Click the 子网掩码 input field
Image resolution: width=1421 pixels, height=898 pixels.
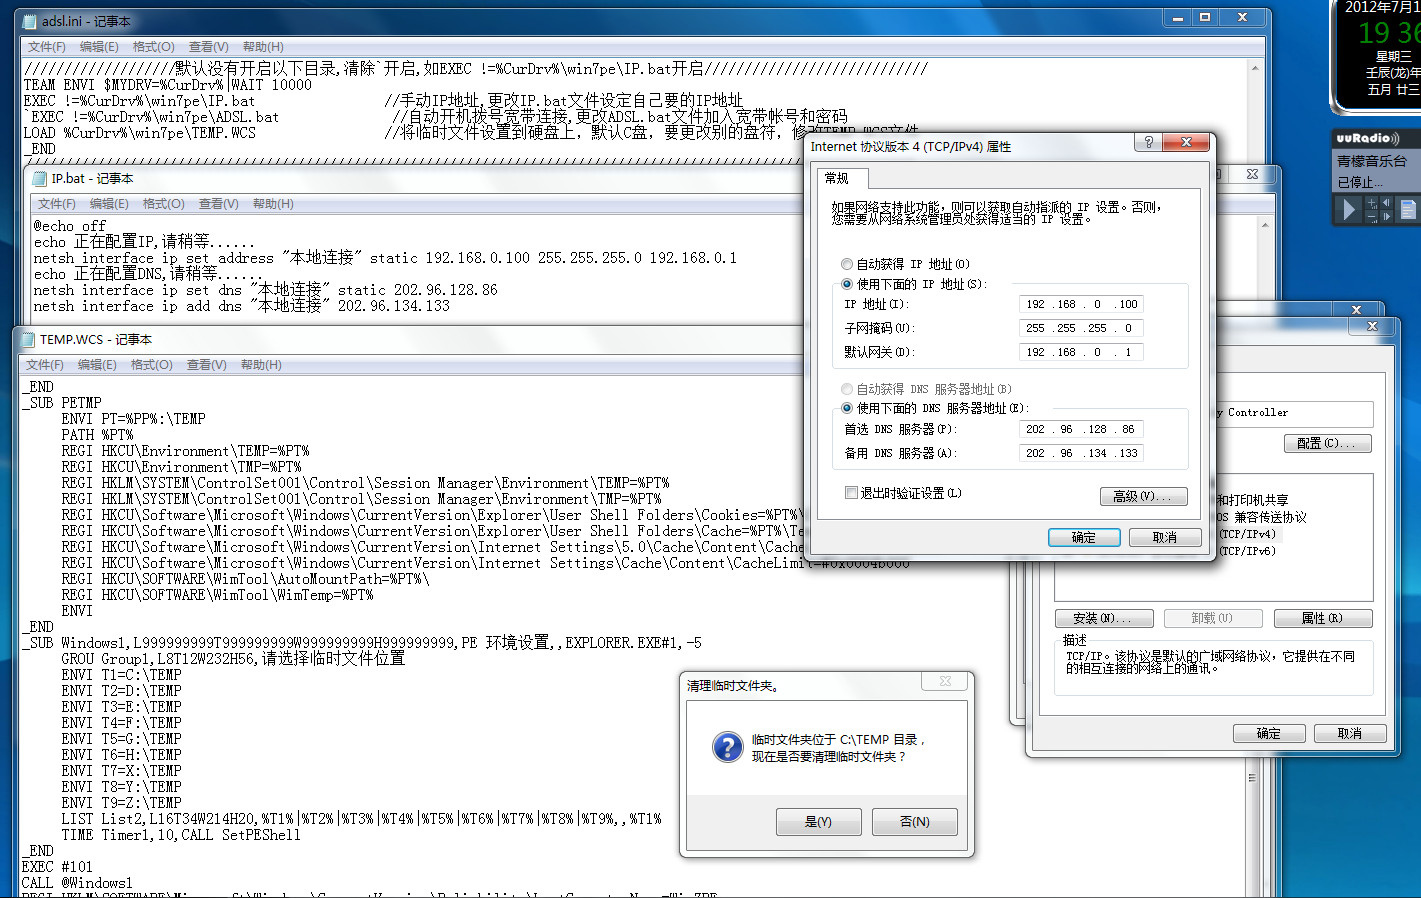[x=1081, y=328]
